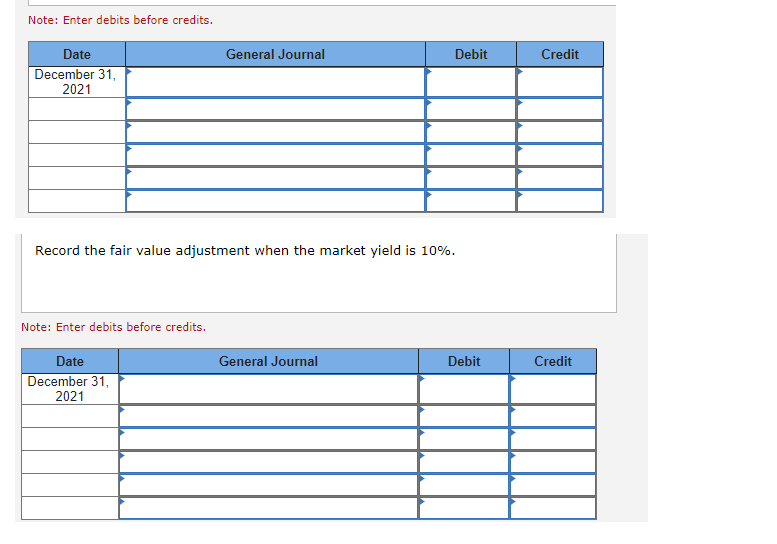Click first-row Debit cell in fair value table
777x544 pixels.
[464, 389]
